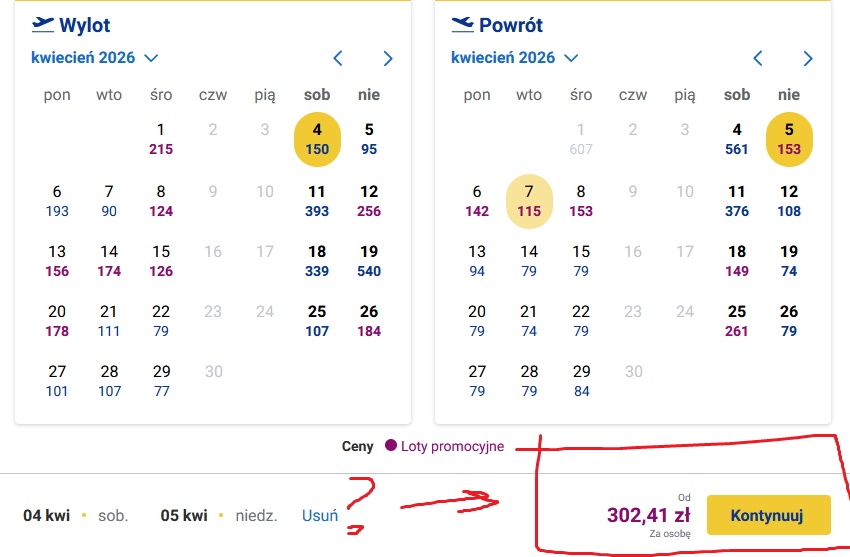Open the Wylot month dropdown kwiecień 2026
The image size is (850, 557).
click(x=95, y=58)
